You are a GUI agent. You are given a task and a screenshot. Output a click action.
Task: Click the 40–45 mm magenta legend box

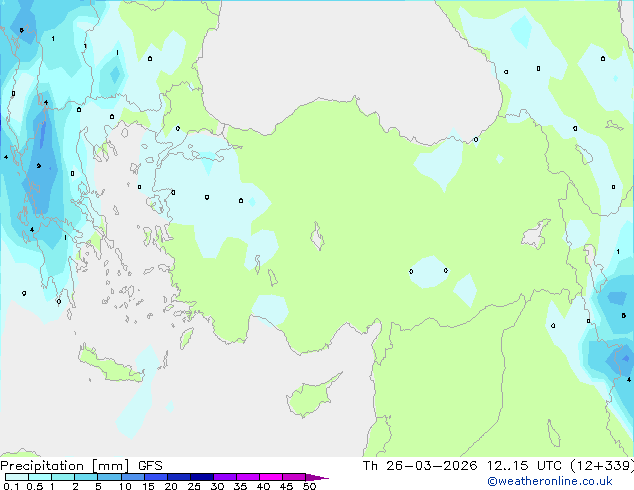coord(271,477)
